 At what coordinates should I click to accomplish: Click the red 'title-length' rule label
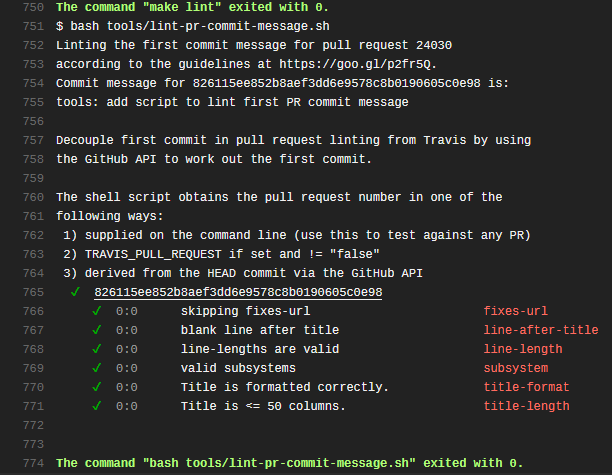click(526, 406)
